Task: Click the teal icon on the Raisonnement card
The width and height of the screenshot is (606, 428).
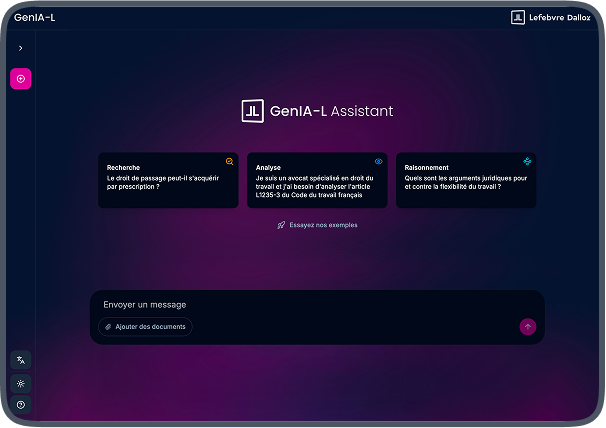Action: coord(527,161)
